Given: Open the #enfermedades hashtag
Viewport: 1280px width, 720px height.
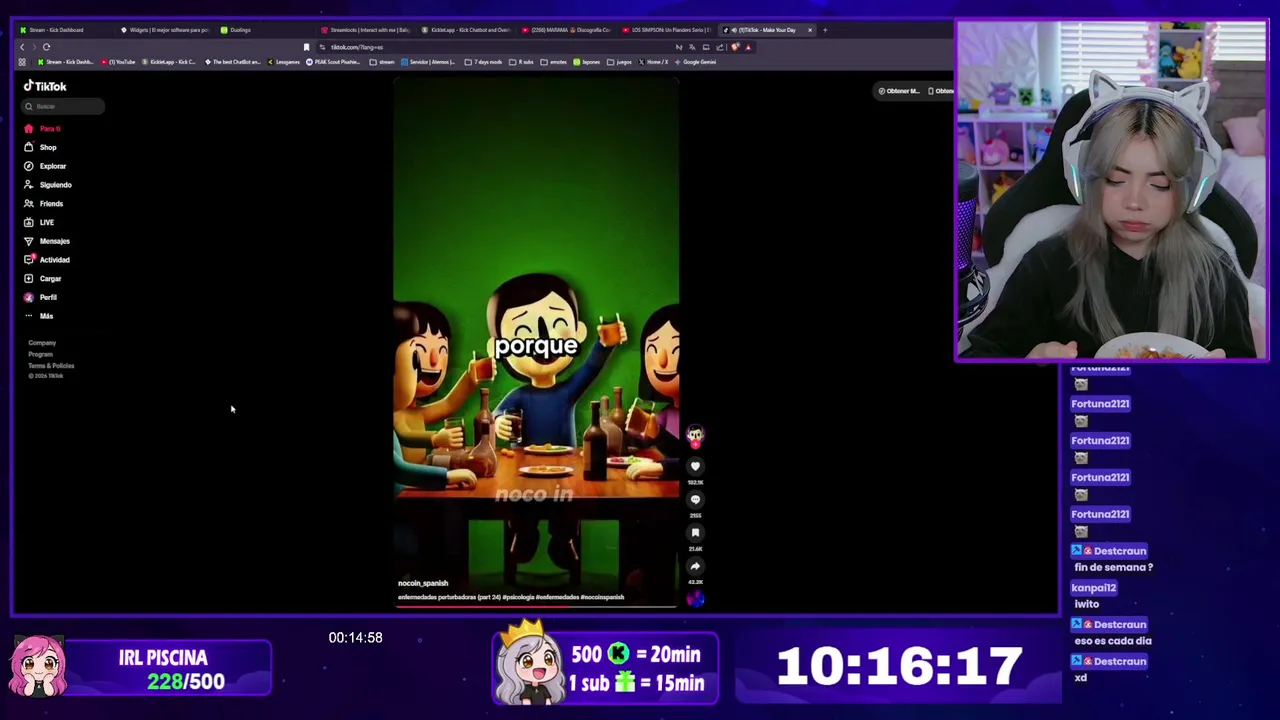Looking at the screenshot, I should coord(557,597).
